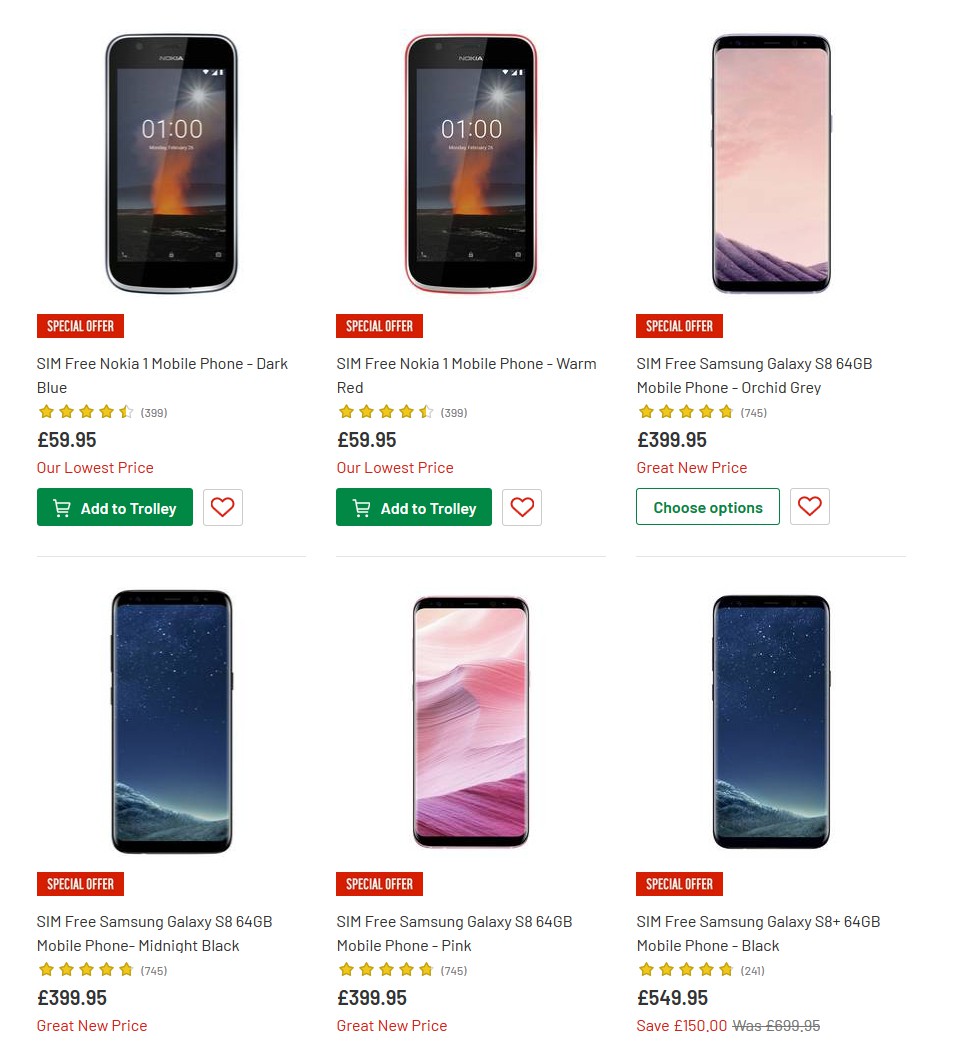Toggle the Galaxy S8 Orchid Grey favourite heart off
The height and width of the screenshot is (1042, 953).
pos(809,506)
